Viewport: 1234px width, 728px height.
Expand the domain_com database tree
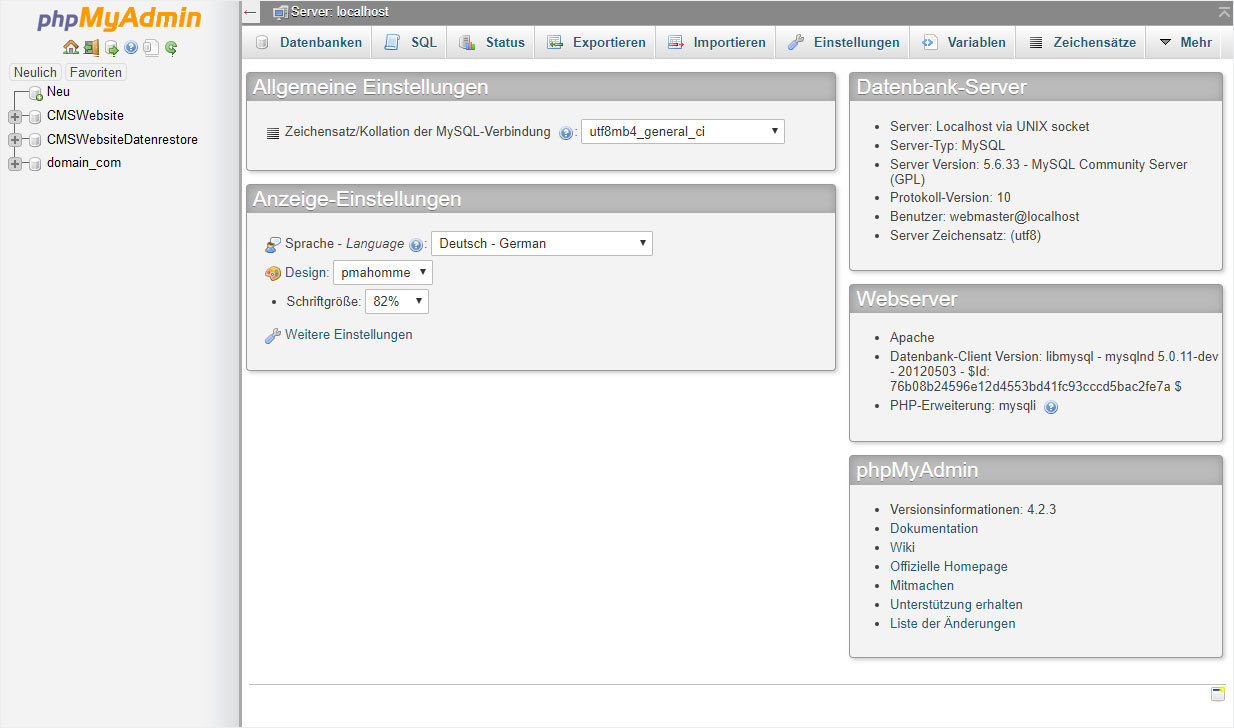(15, 163)
